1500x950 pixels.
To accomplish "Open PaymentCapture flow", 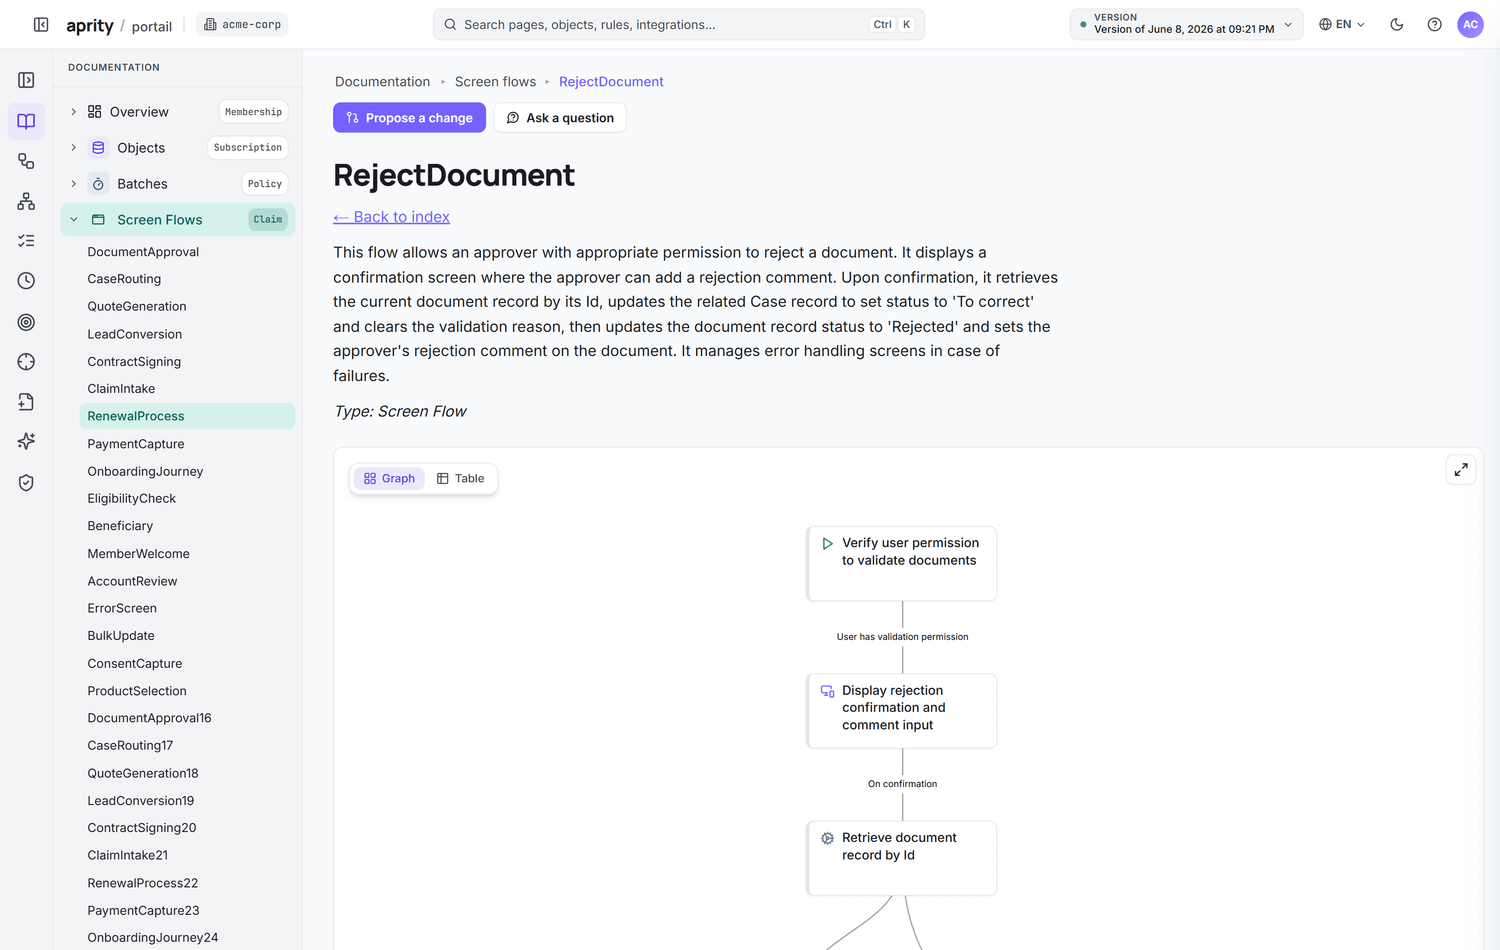I will coord(136,444).
